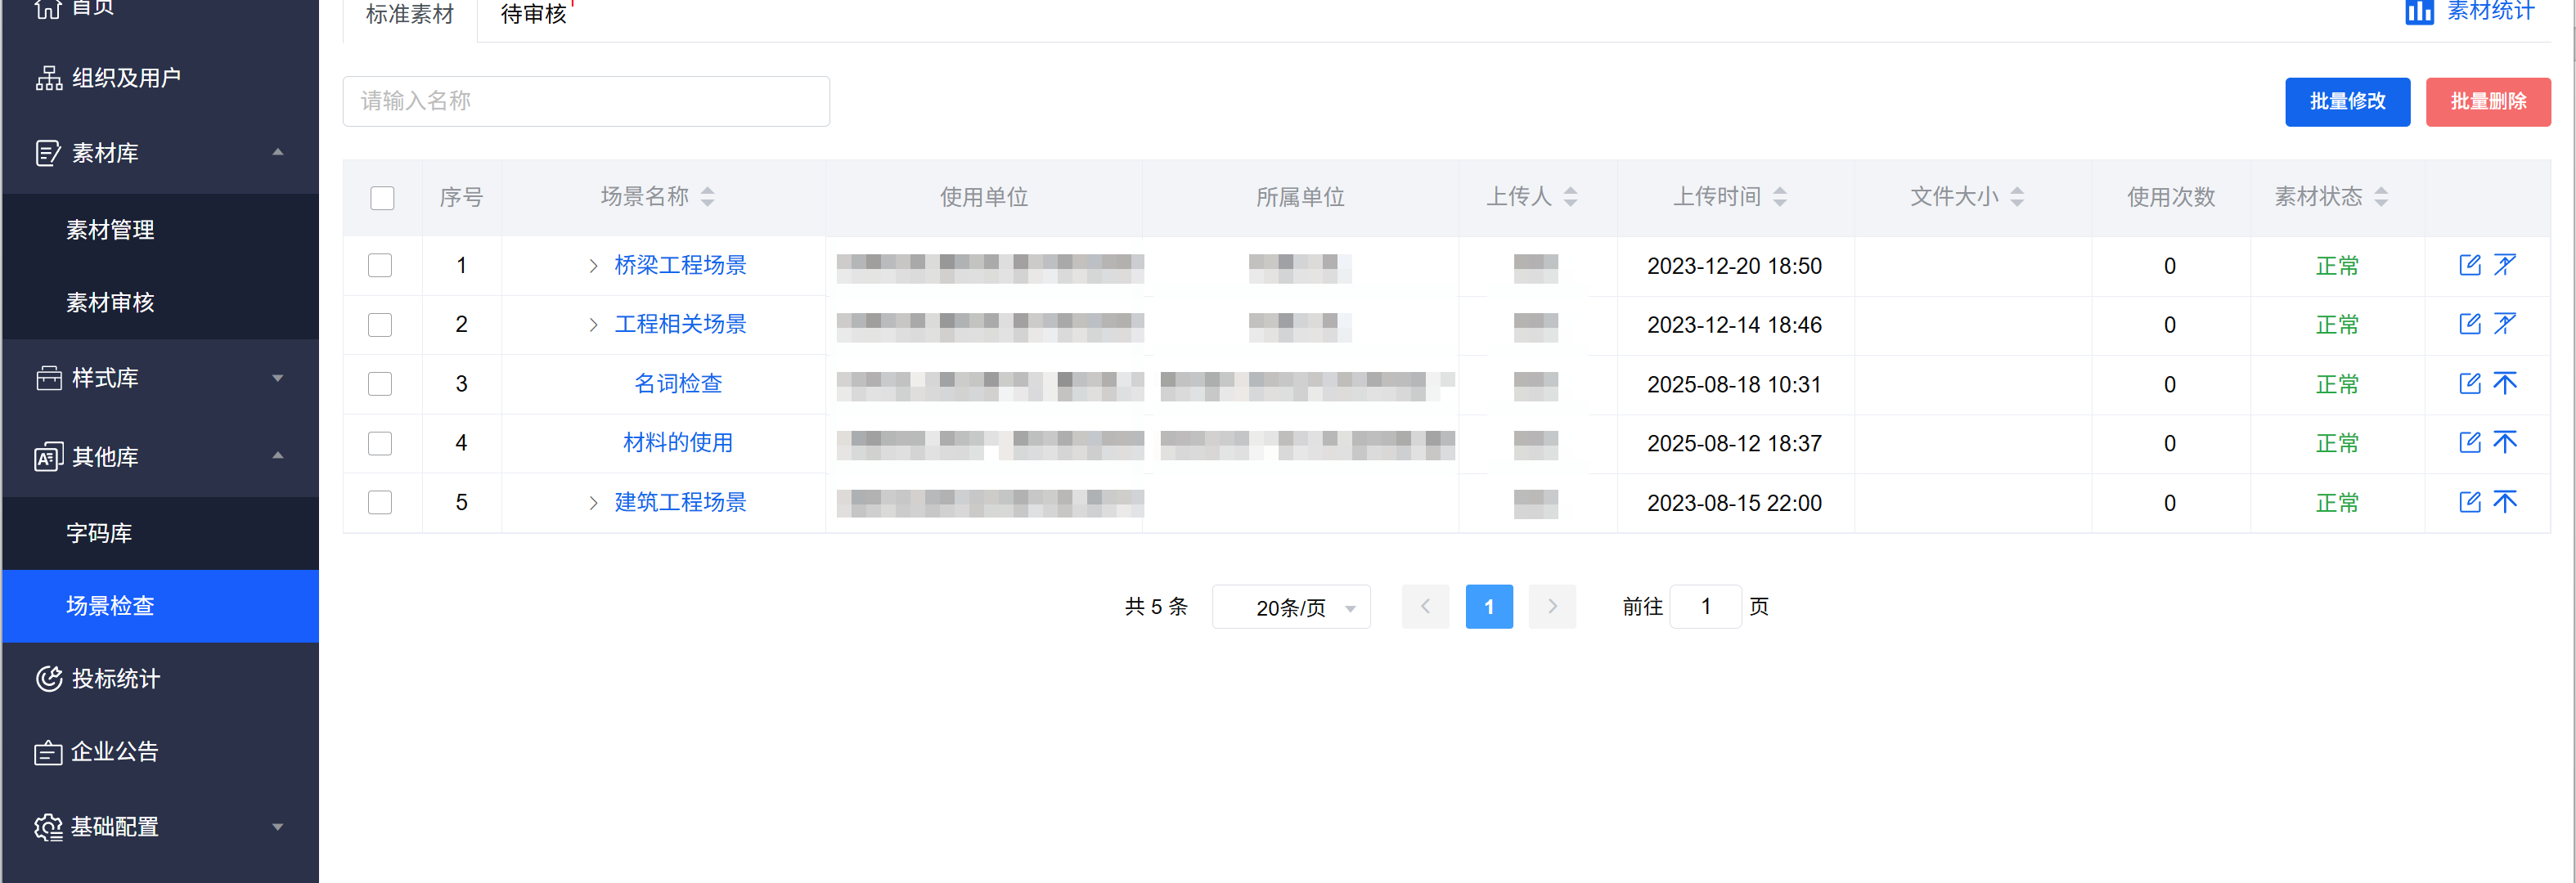
Task: Open 素材审核 in the sidebar
Action: tap(110, 302)
